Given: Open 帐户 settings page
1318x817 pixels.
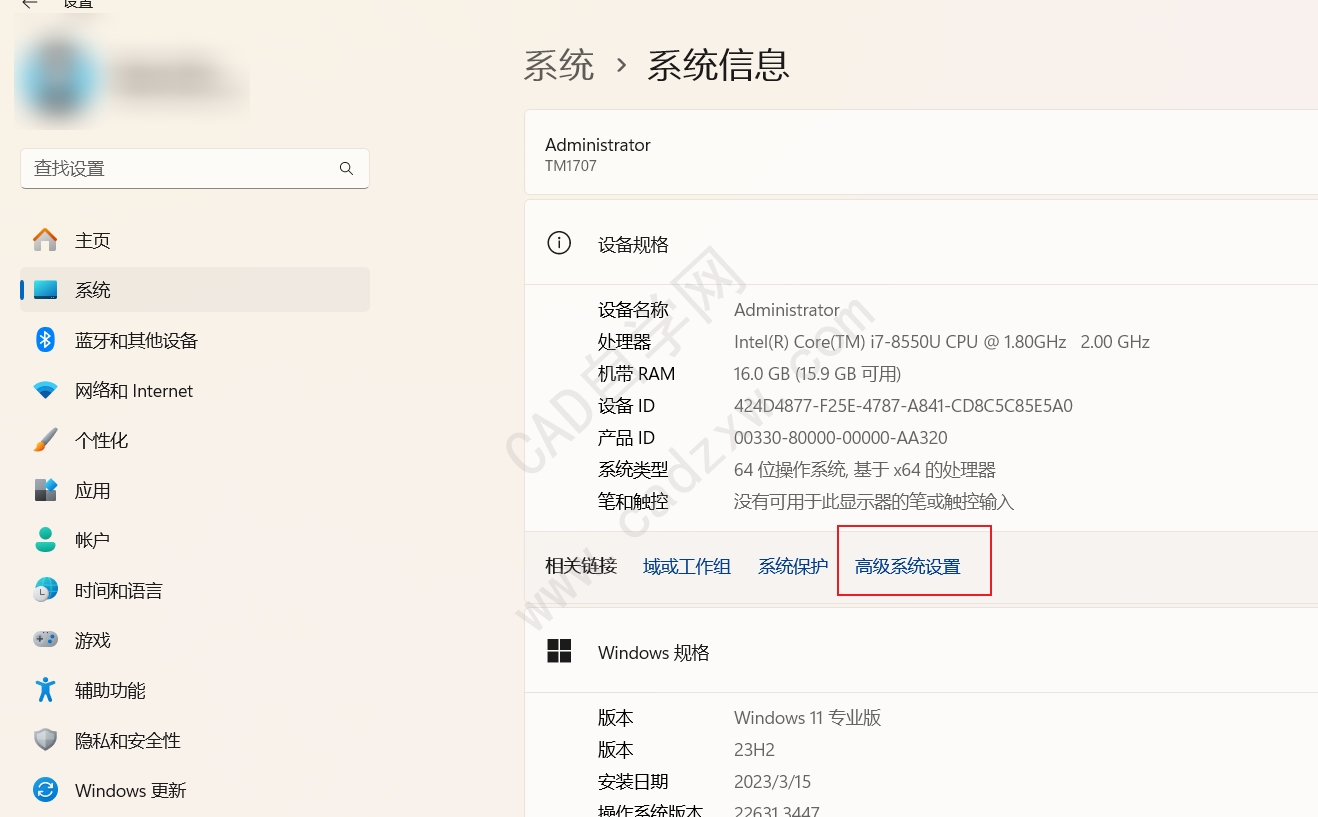Looking at the screenshot, I should tap(195, 540).
